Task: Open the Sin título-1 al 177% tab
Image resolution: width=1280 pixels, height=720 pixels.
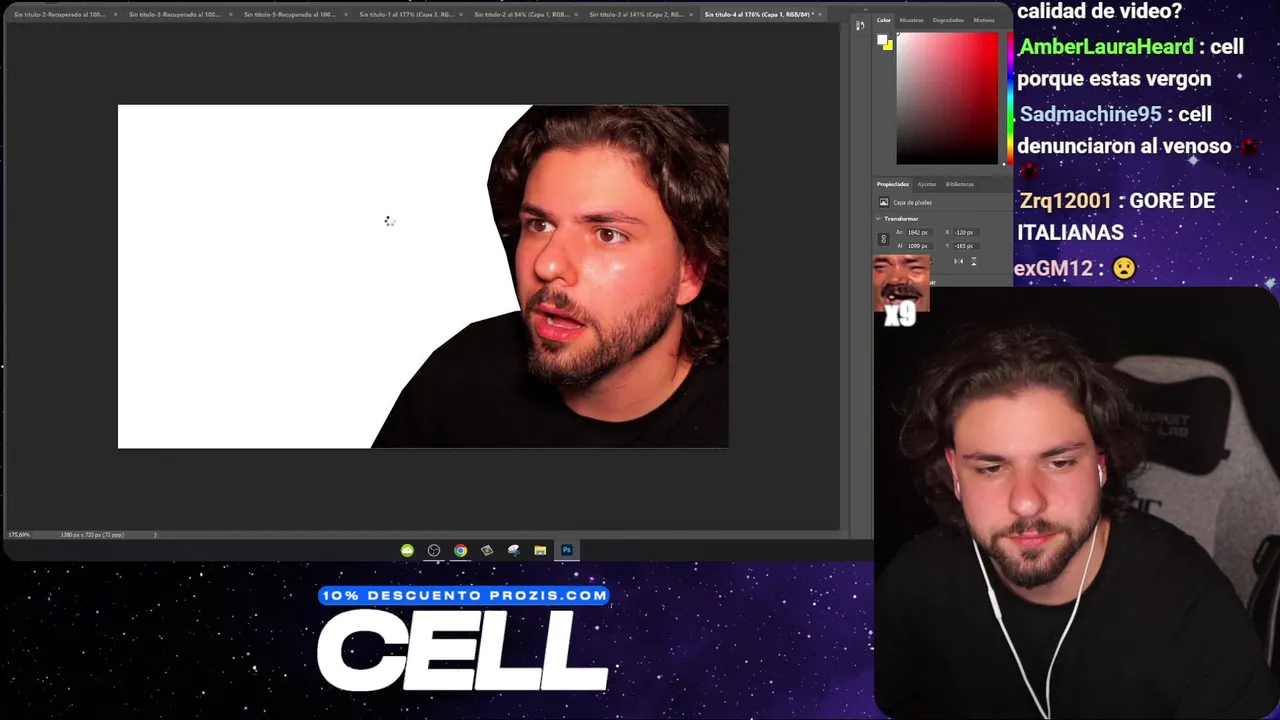Action: point(406,15)
